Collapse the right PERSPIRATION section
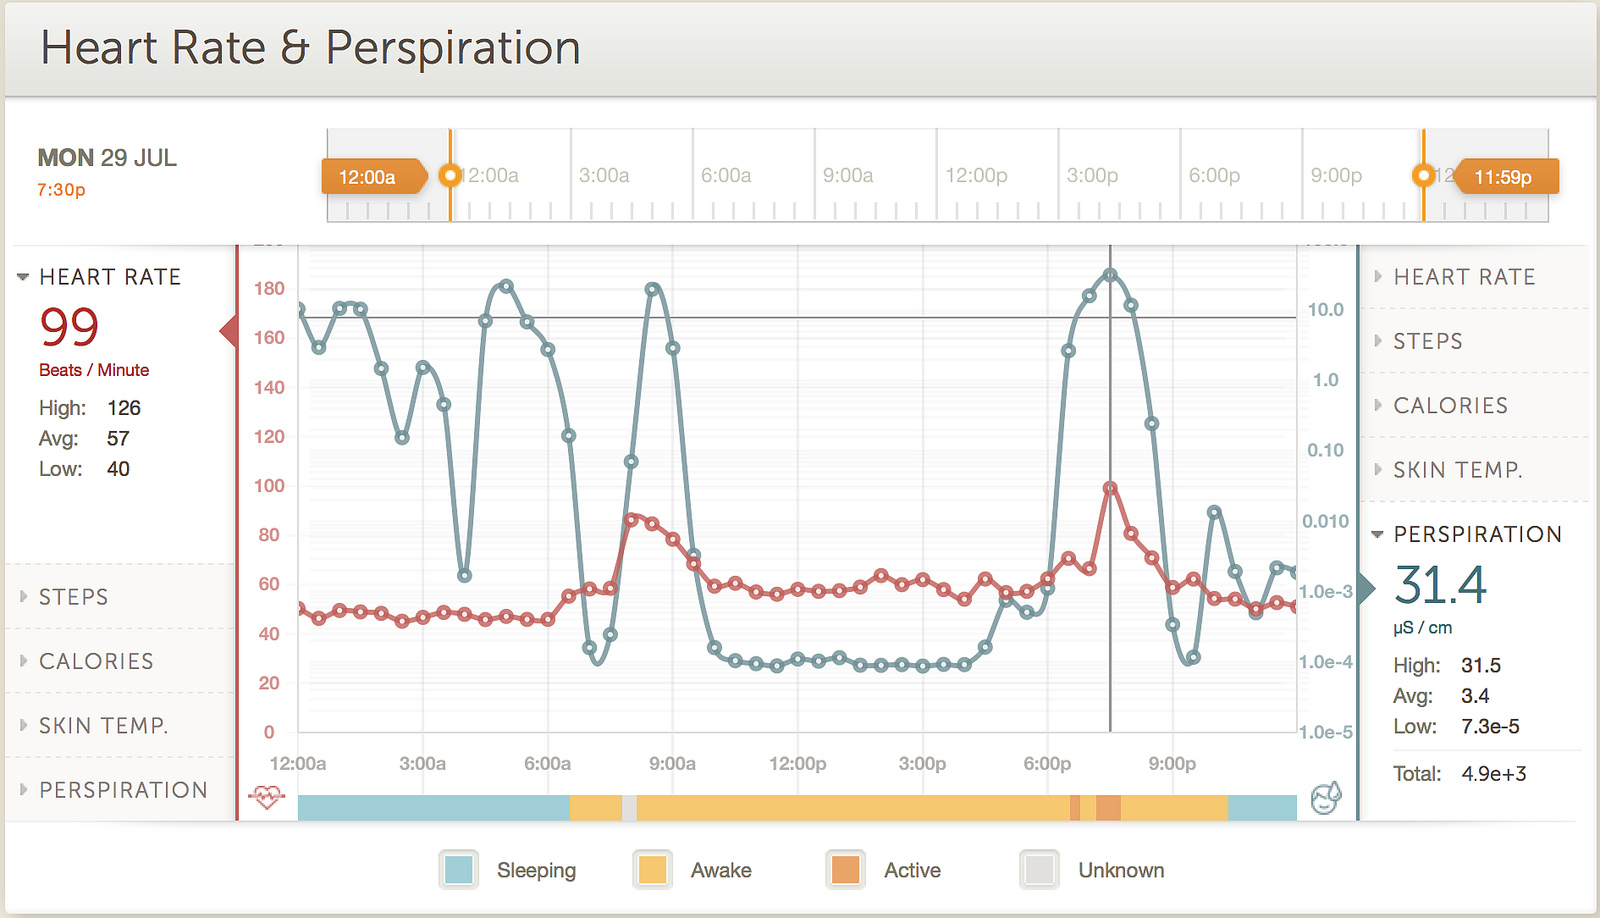Image resolution: width=1600 pixels, height=918 pixels. pos(1477,534)
